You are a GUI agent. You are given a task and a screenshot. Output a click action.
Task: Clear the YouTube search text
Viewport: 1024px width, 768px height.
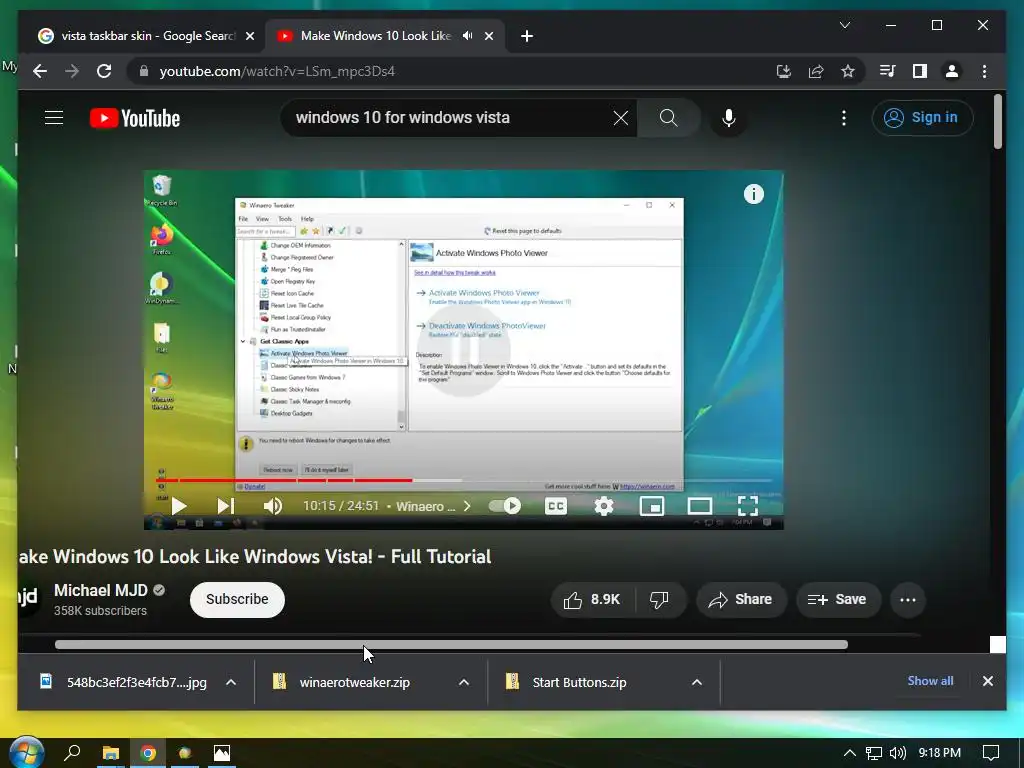pyautogui.click(x=620, y=118)
